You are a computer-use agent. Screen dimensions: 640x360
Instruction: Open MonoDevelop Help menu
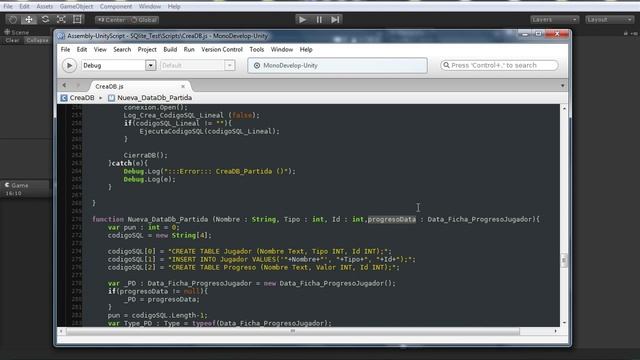(x=306, y=49)
